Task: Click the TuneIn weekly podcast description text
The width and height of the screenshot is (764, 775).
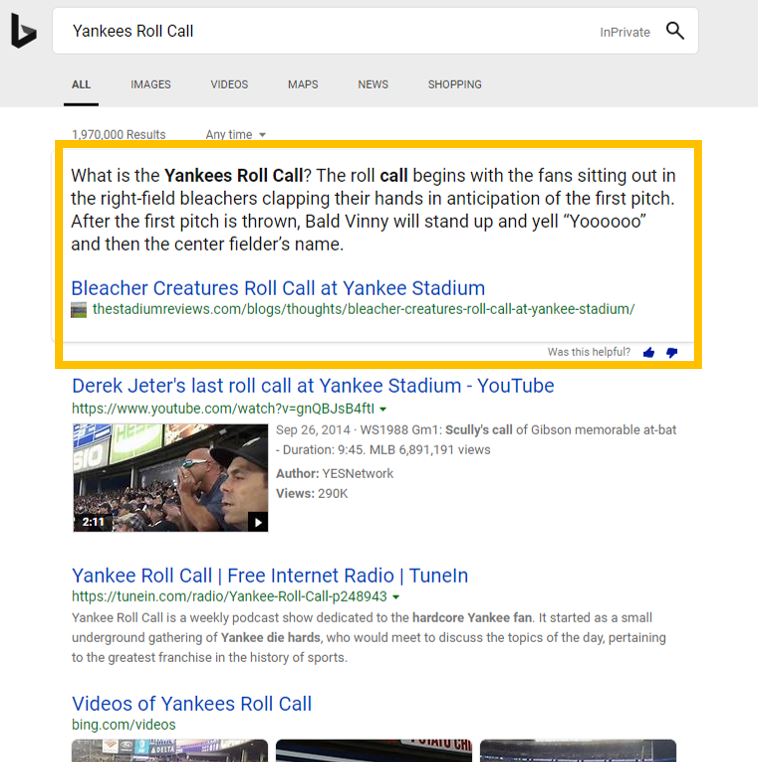Action: (x=369, y=638)
